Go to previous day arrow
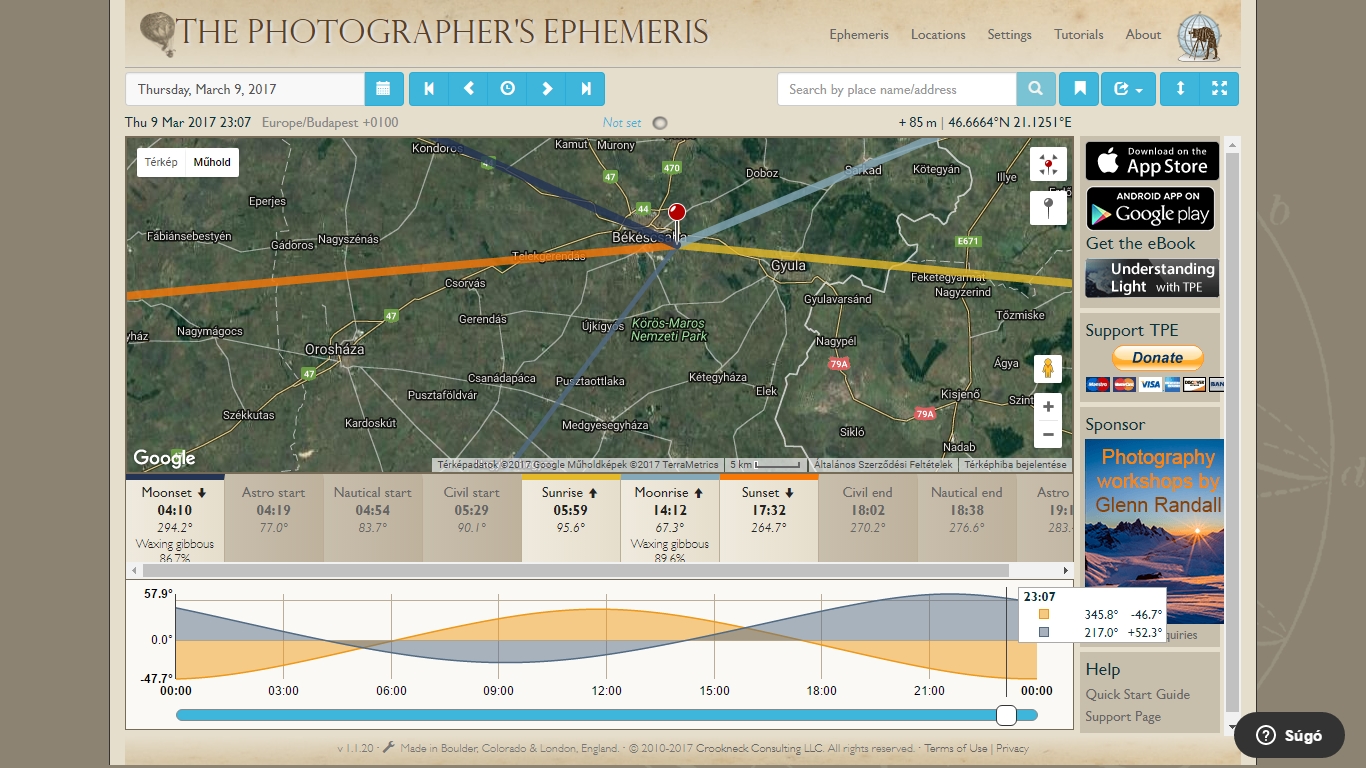Viewport: 1366px width, 768px height. 468,89
